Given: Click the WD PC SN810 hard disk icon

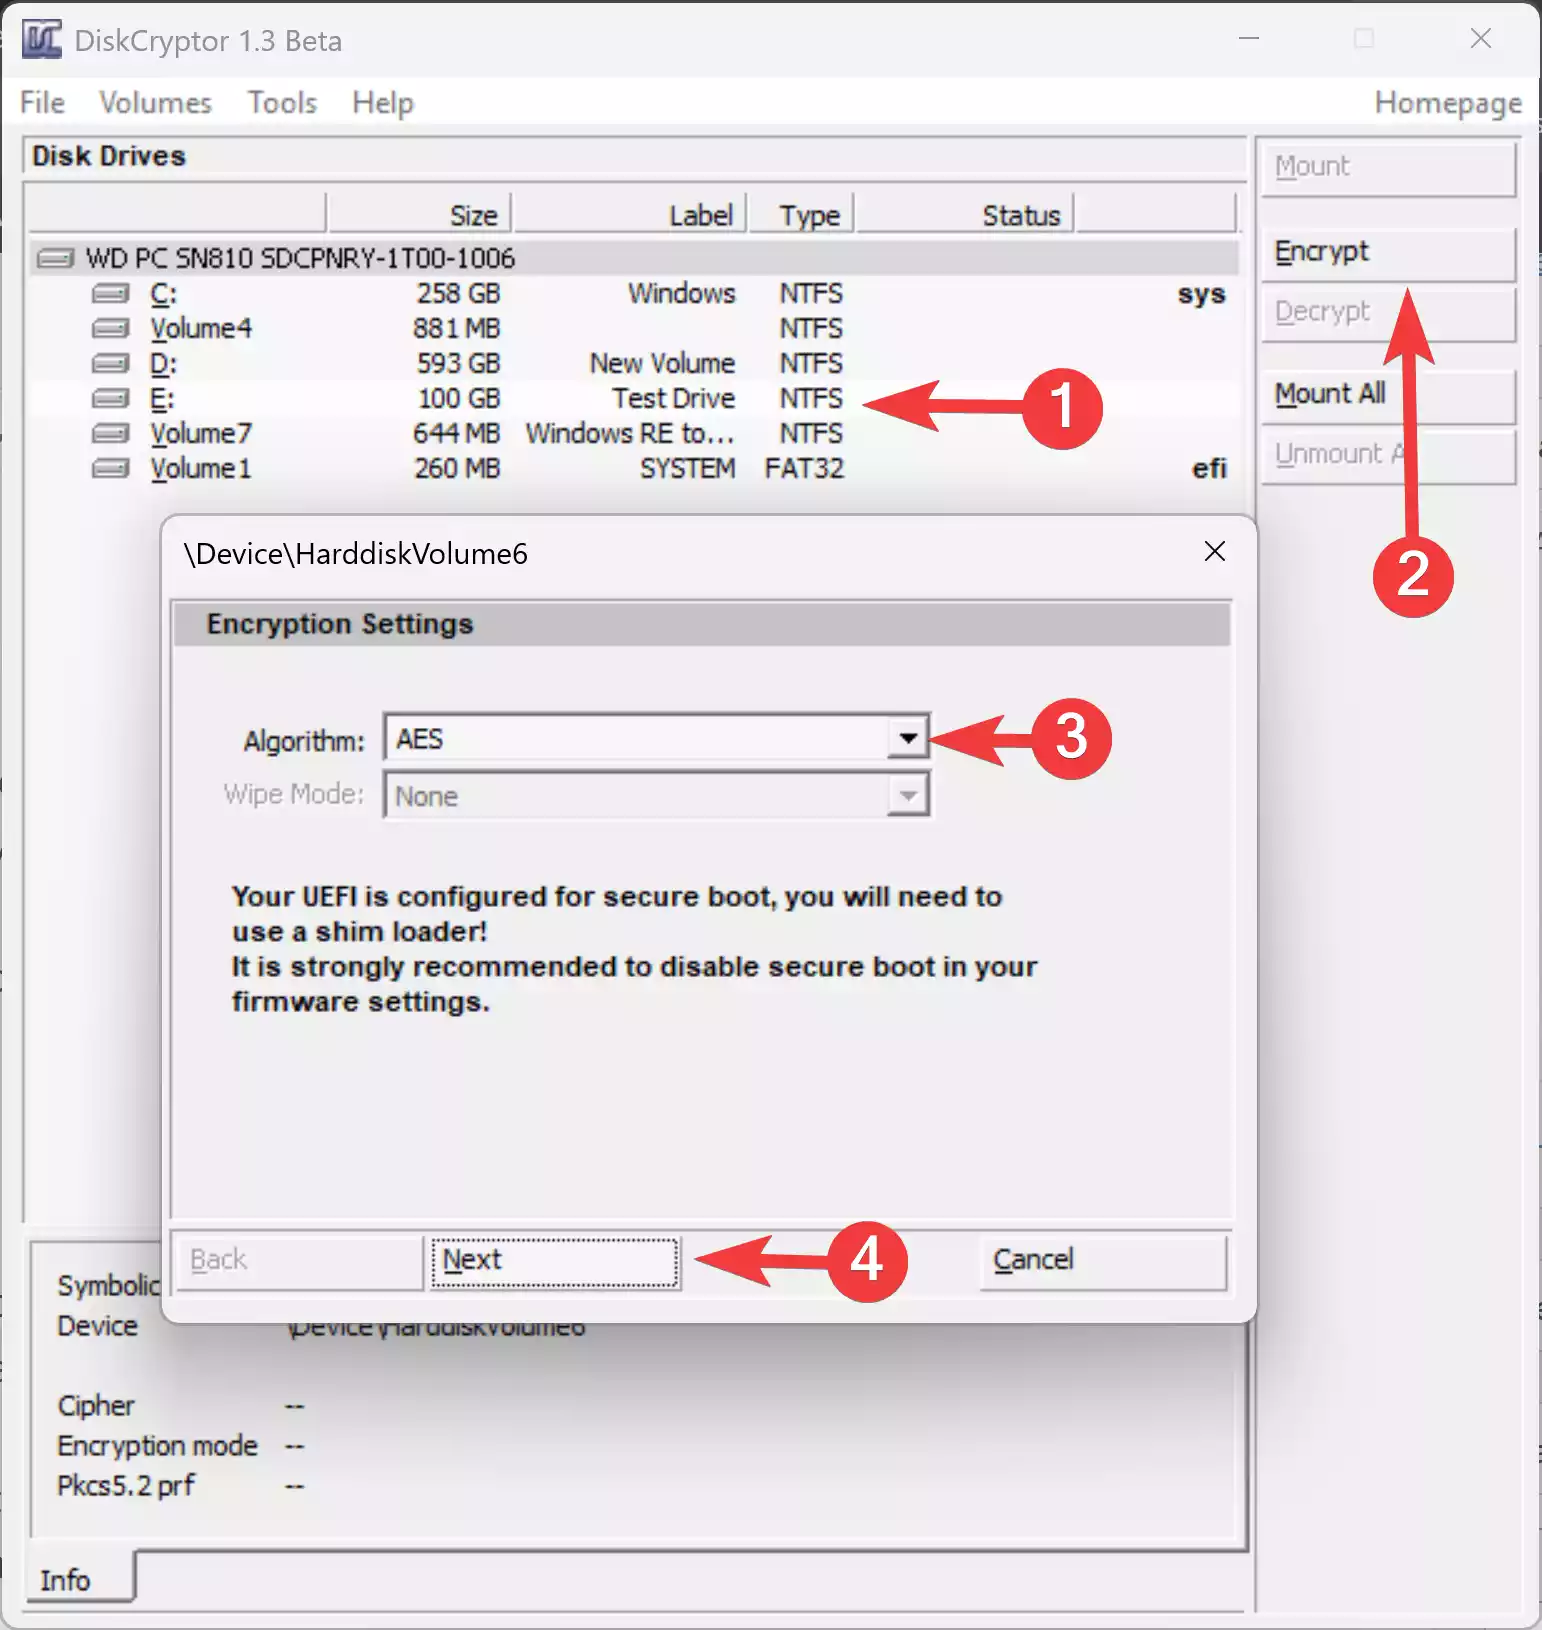Looking at the screenshot, I should tap(55, 259).
